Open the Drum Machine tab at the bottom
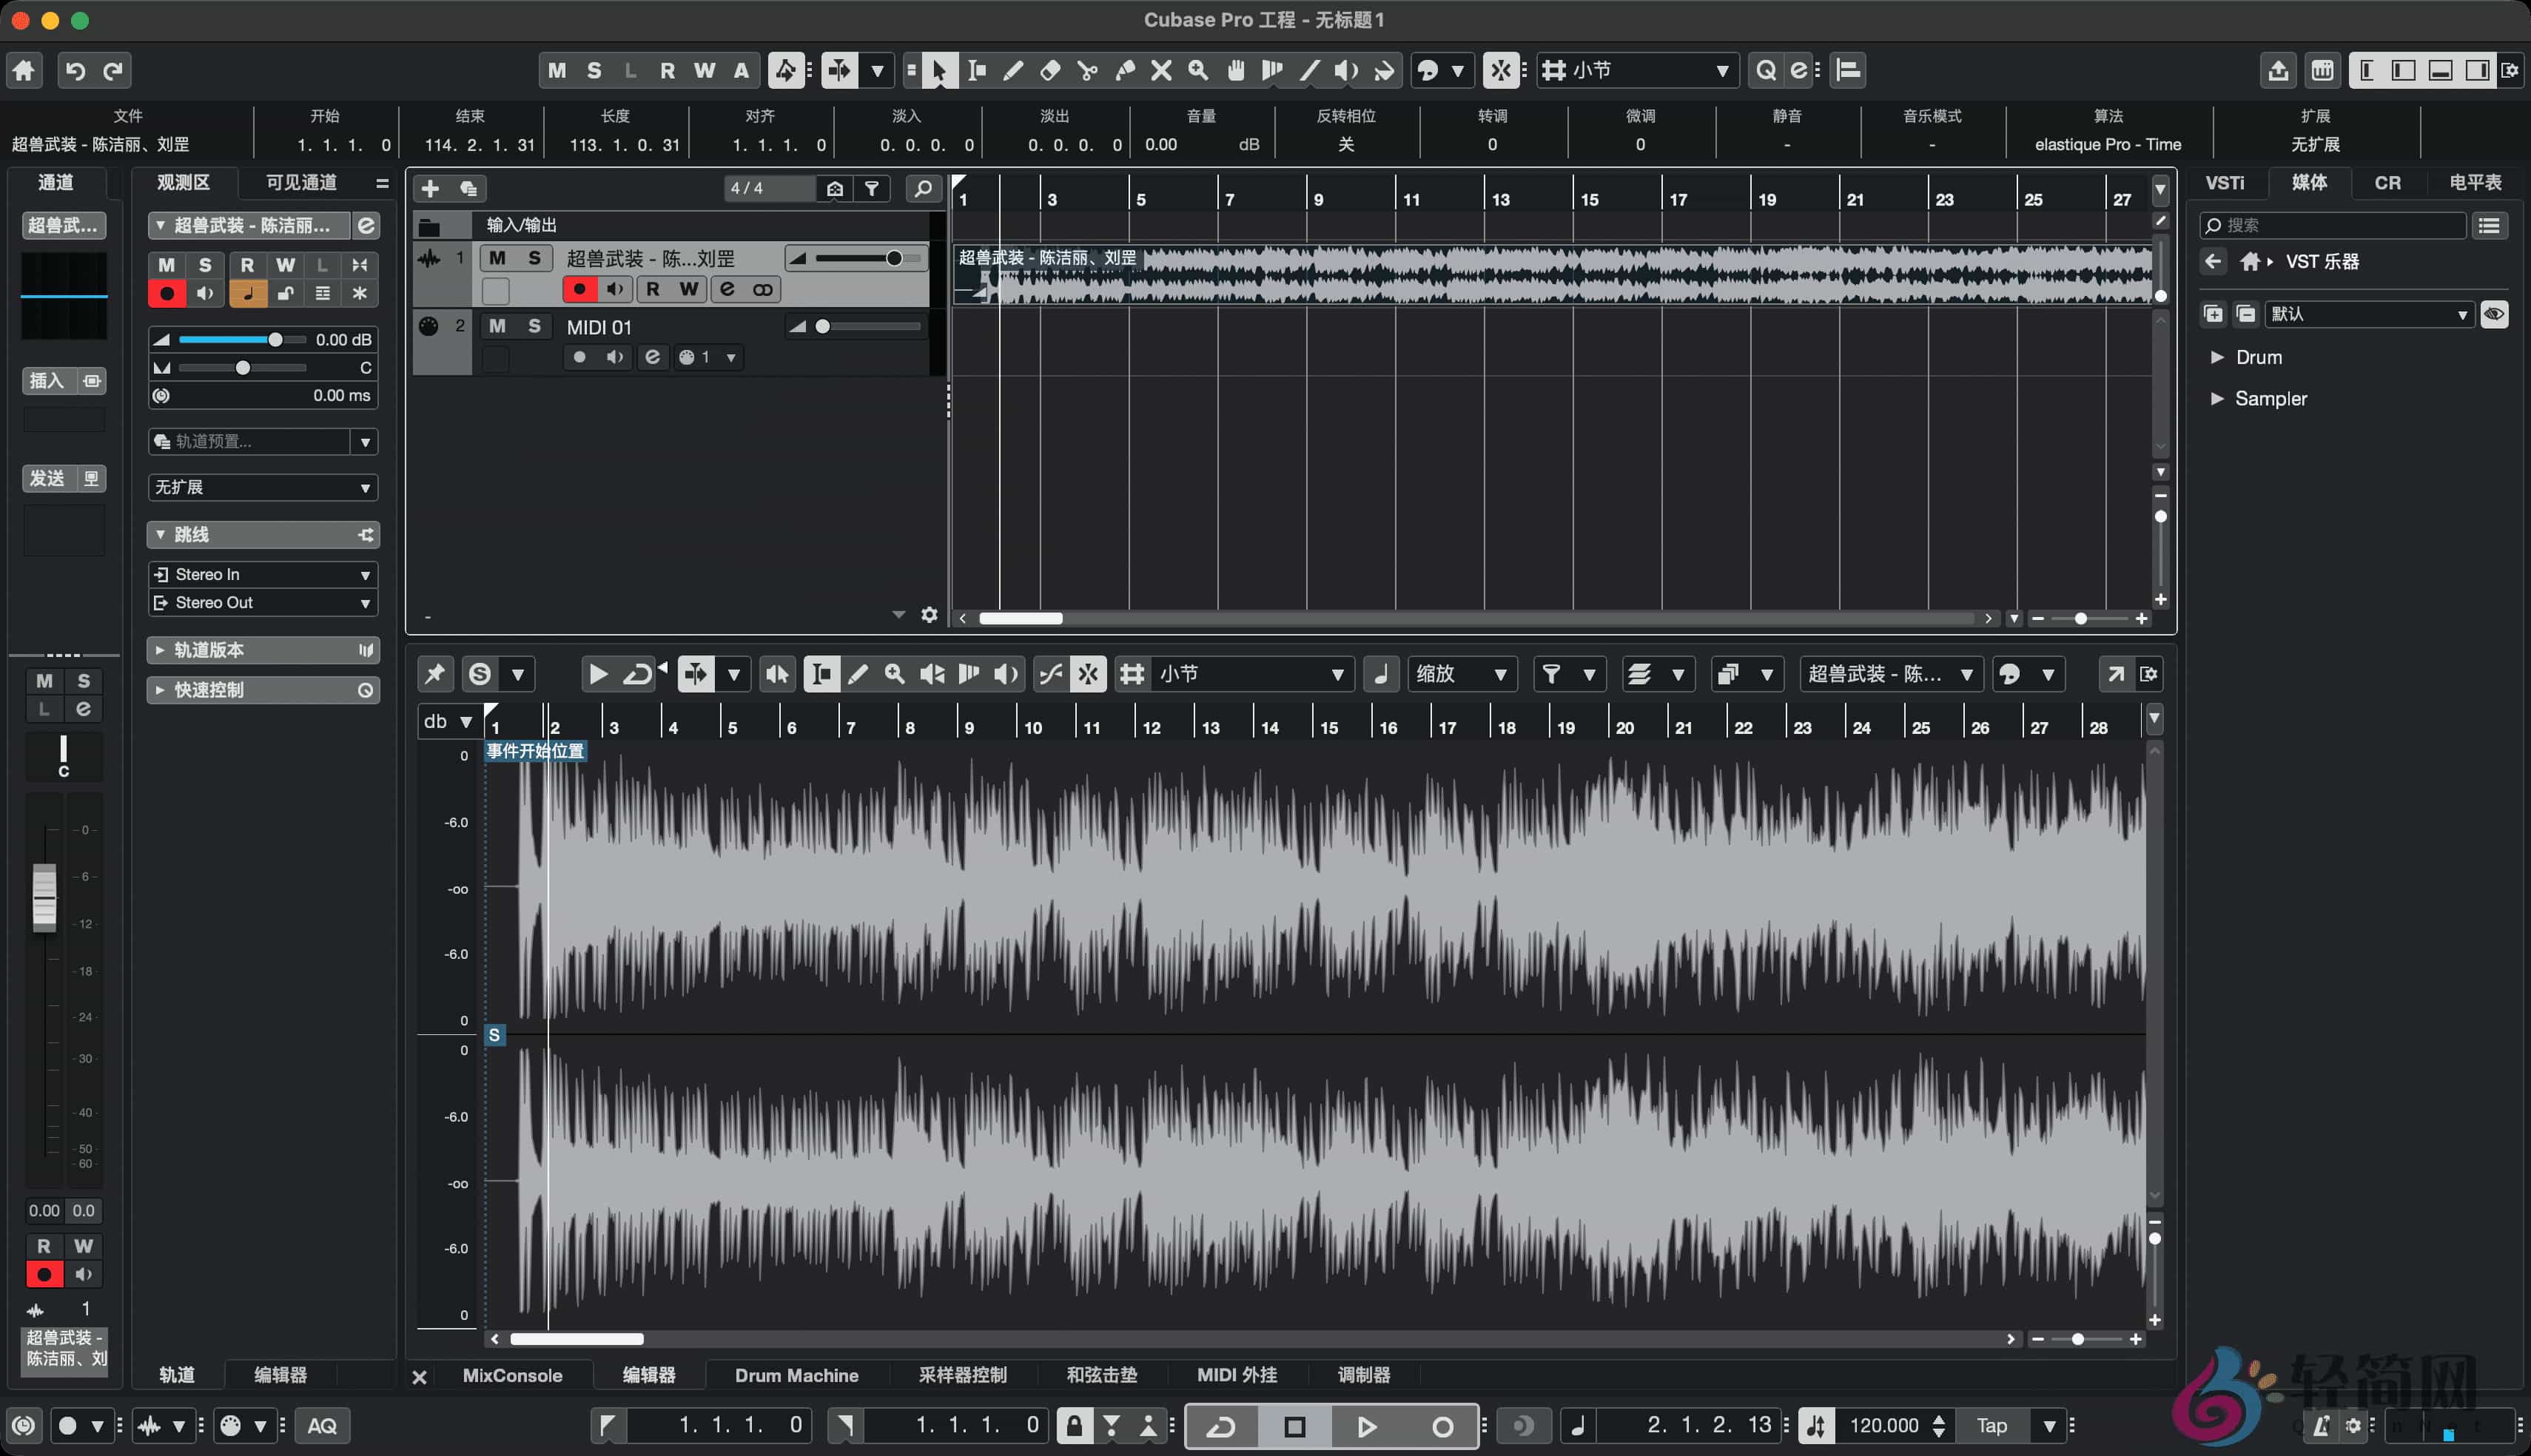 tap(796, 1375)
